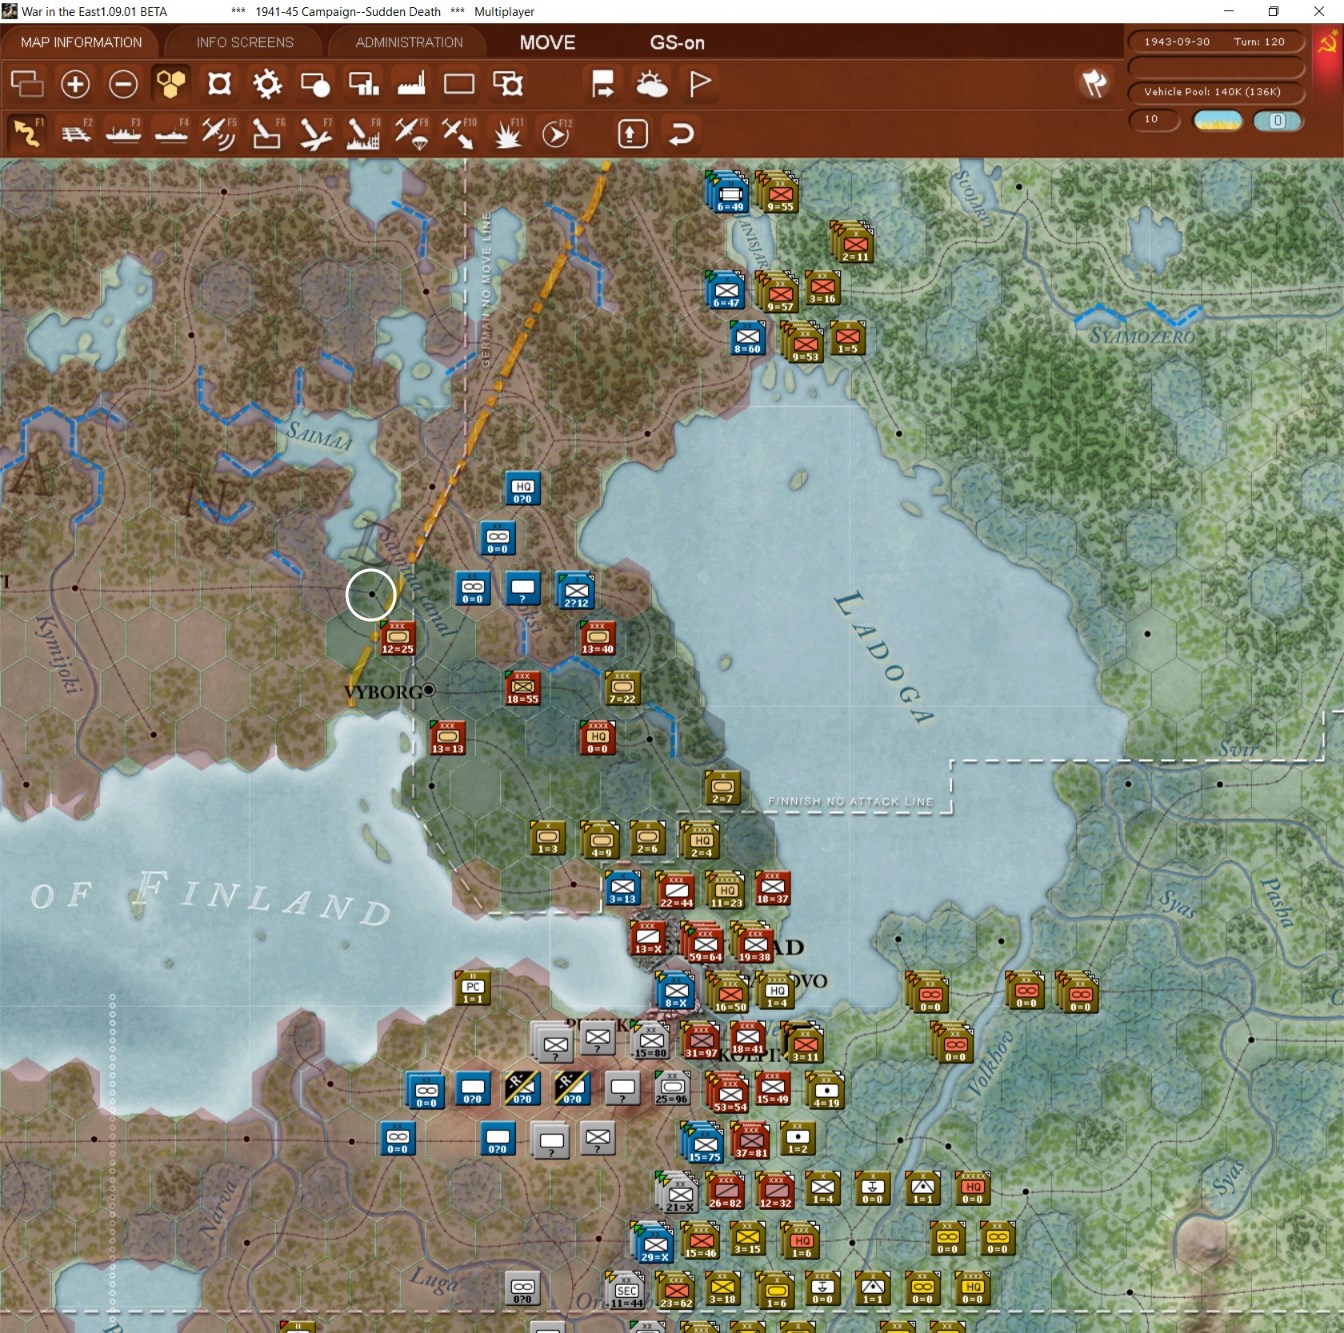The height and width of the screenshot is (1333, 1344).
Task: Select the 12=25 Soviet unit near Vyborg
Action: 397,637
